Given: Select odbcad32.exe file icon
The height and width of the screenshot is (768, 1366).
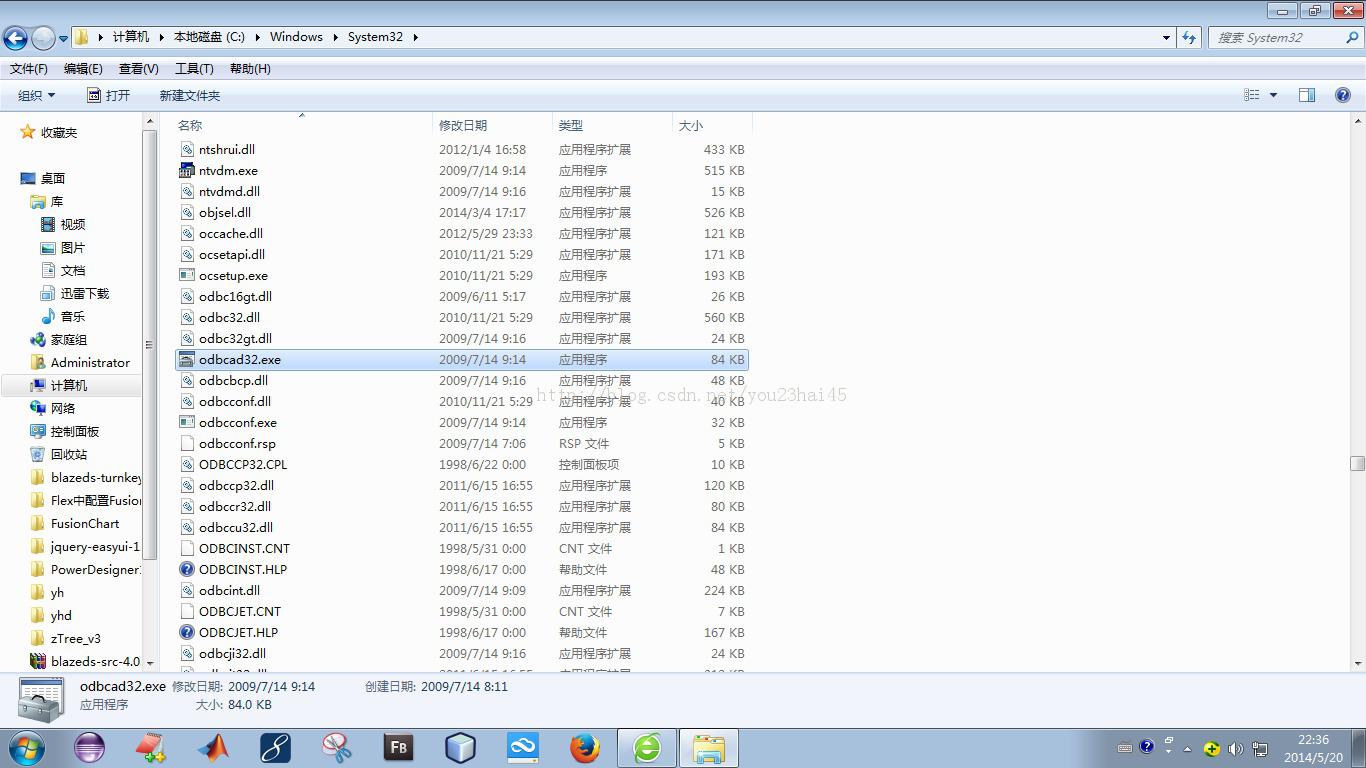Looking at the screenshot, I should (x=187, y=359).
